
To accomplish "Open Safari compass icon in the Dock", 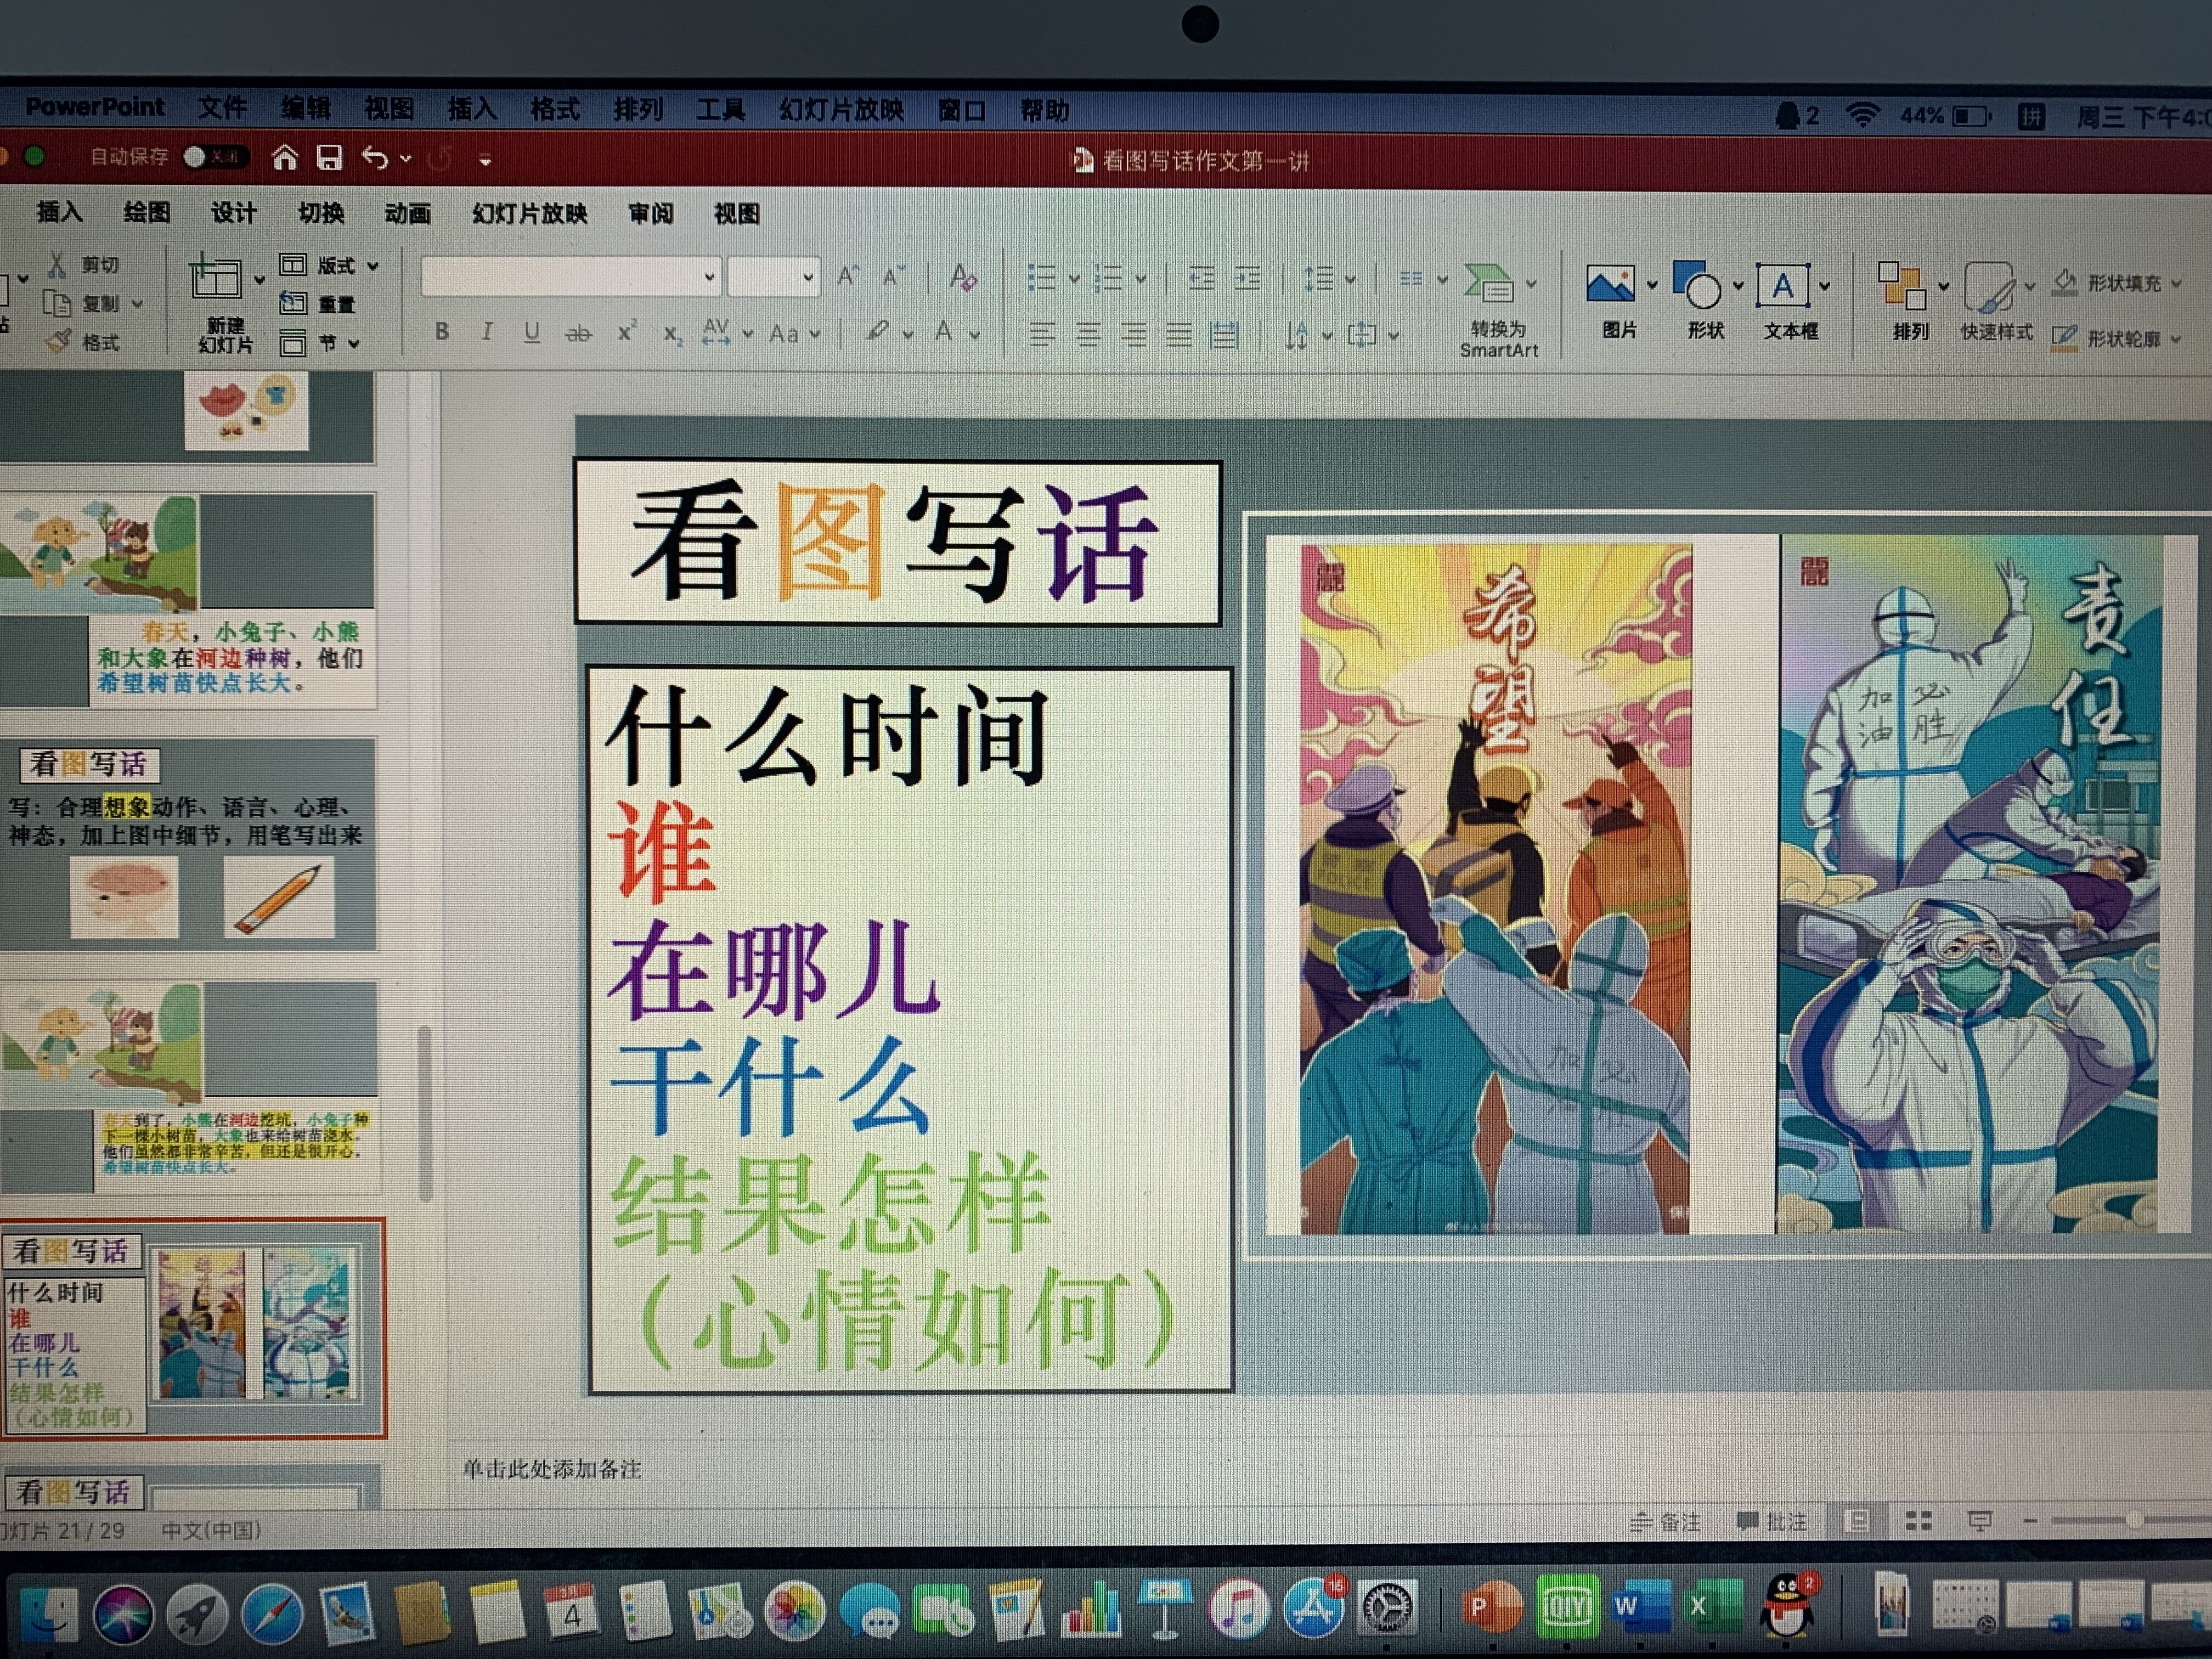I will coord(272,1613).
